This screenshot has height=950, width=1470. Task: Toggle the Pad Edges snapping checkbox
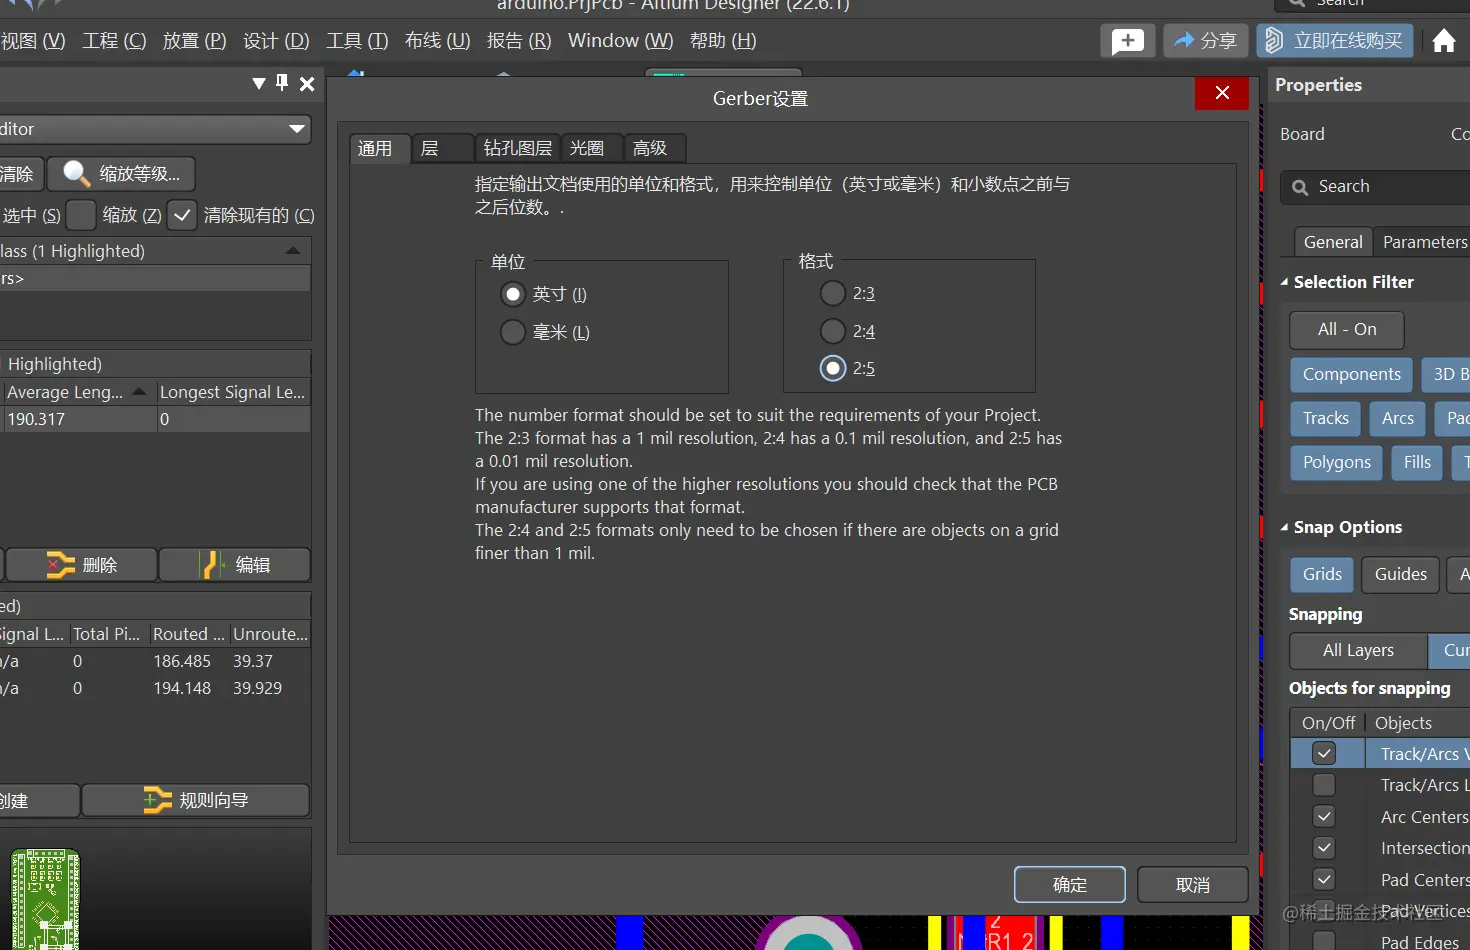click(1324, 941)
